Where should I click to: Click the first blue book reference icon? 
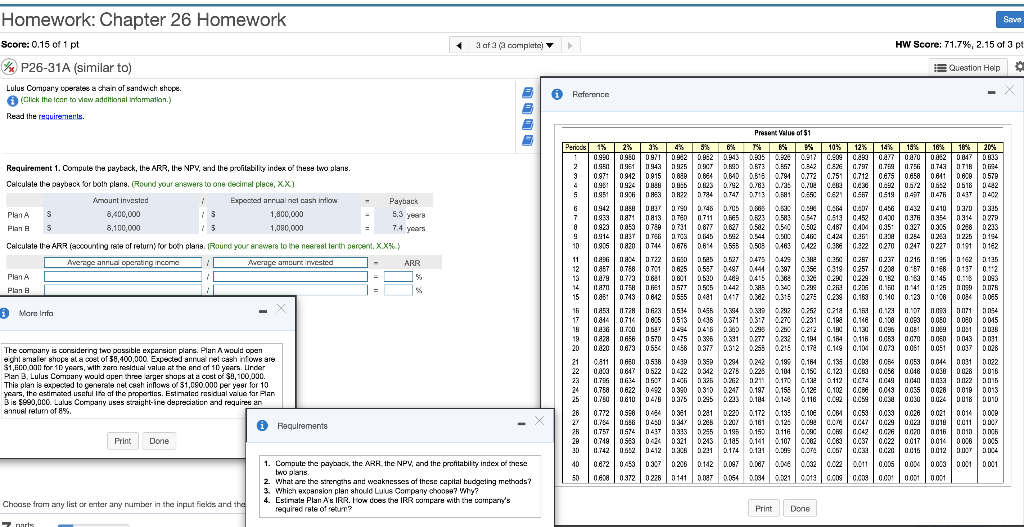pos(526,93)
